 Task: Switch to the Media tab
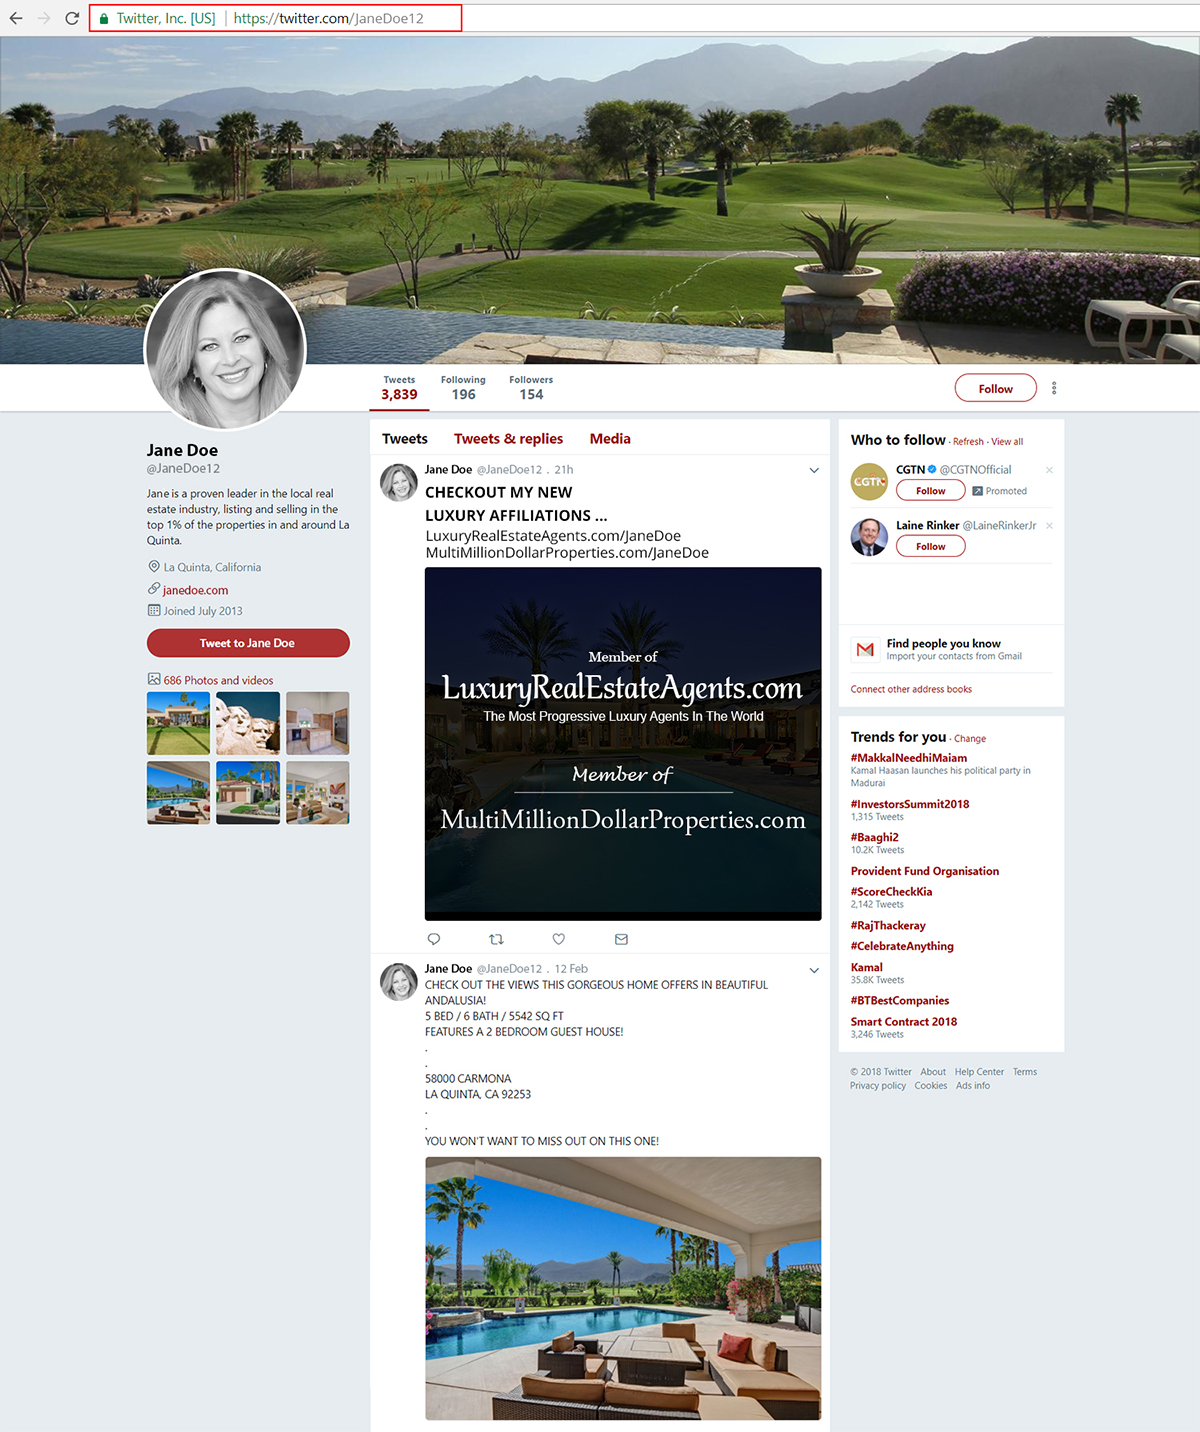610,439
